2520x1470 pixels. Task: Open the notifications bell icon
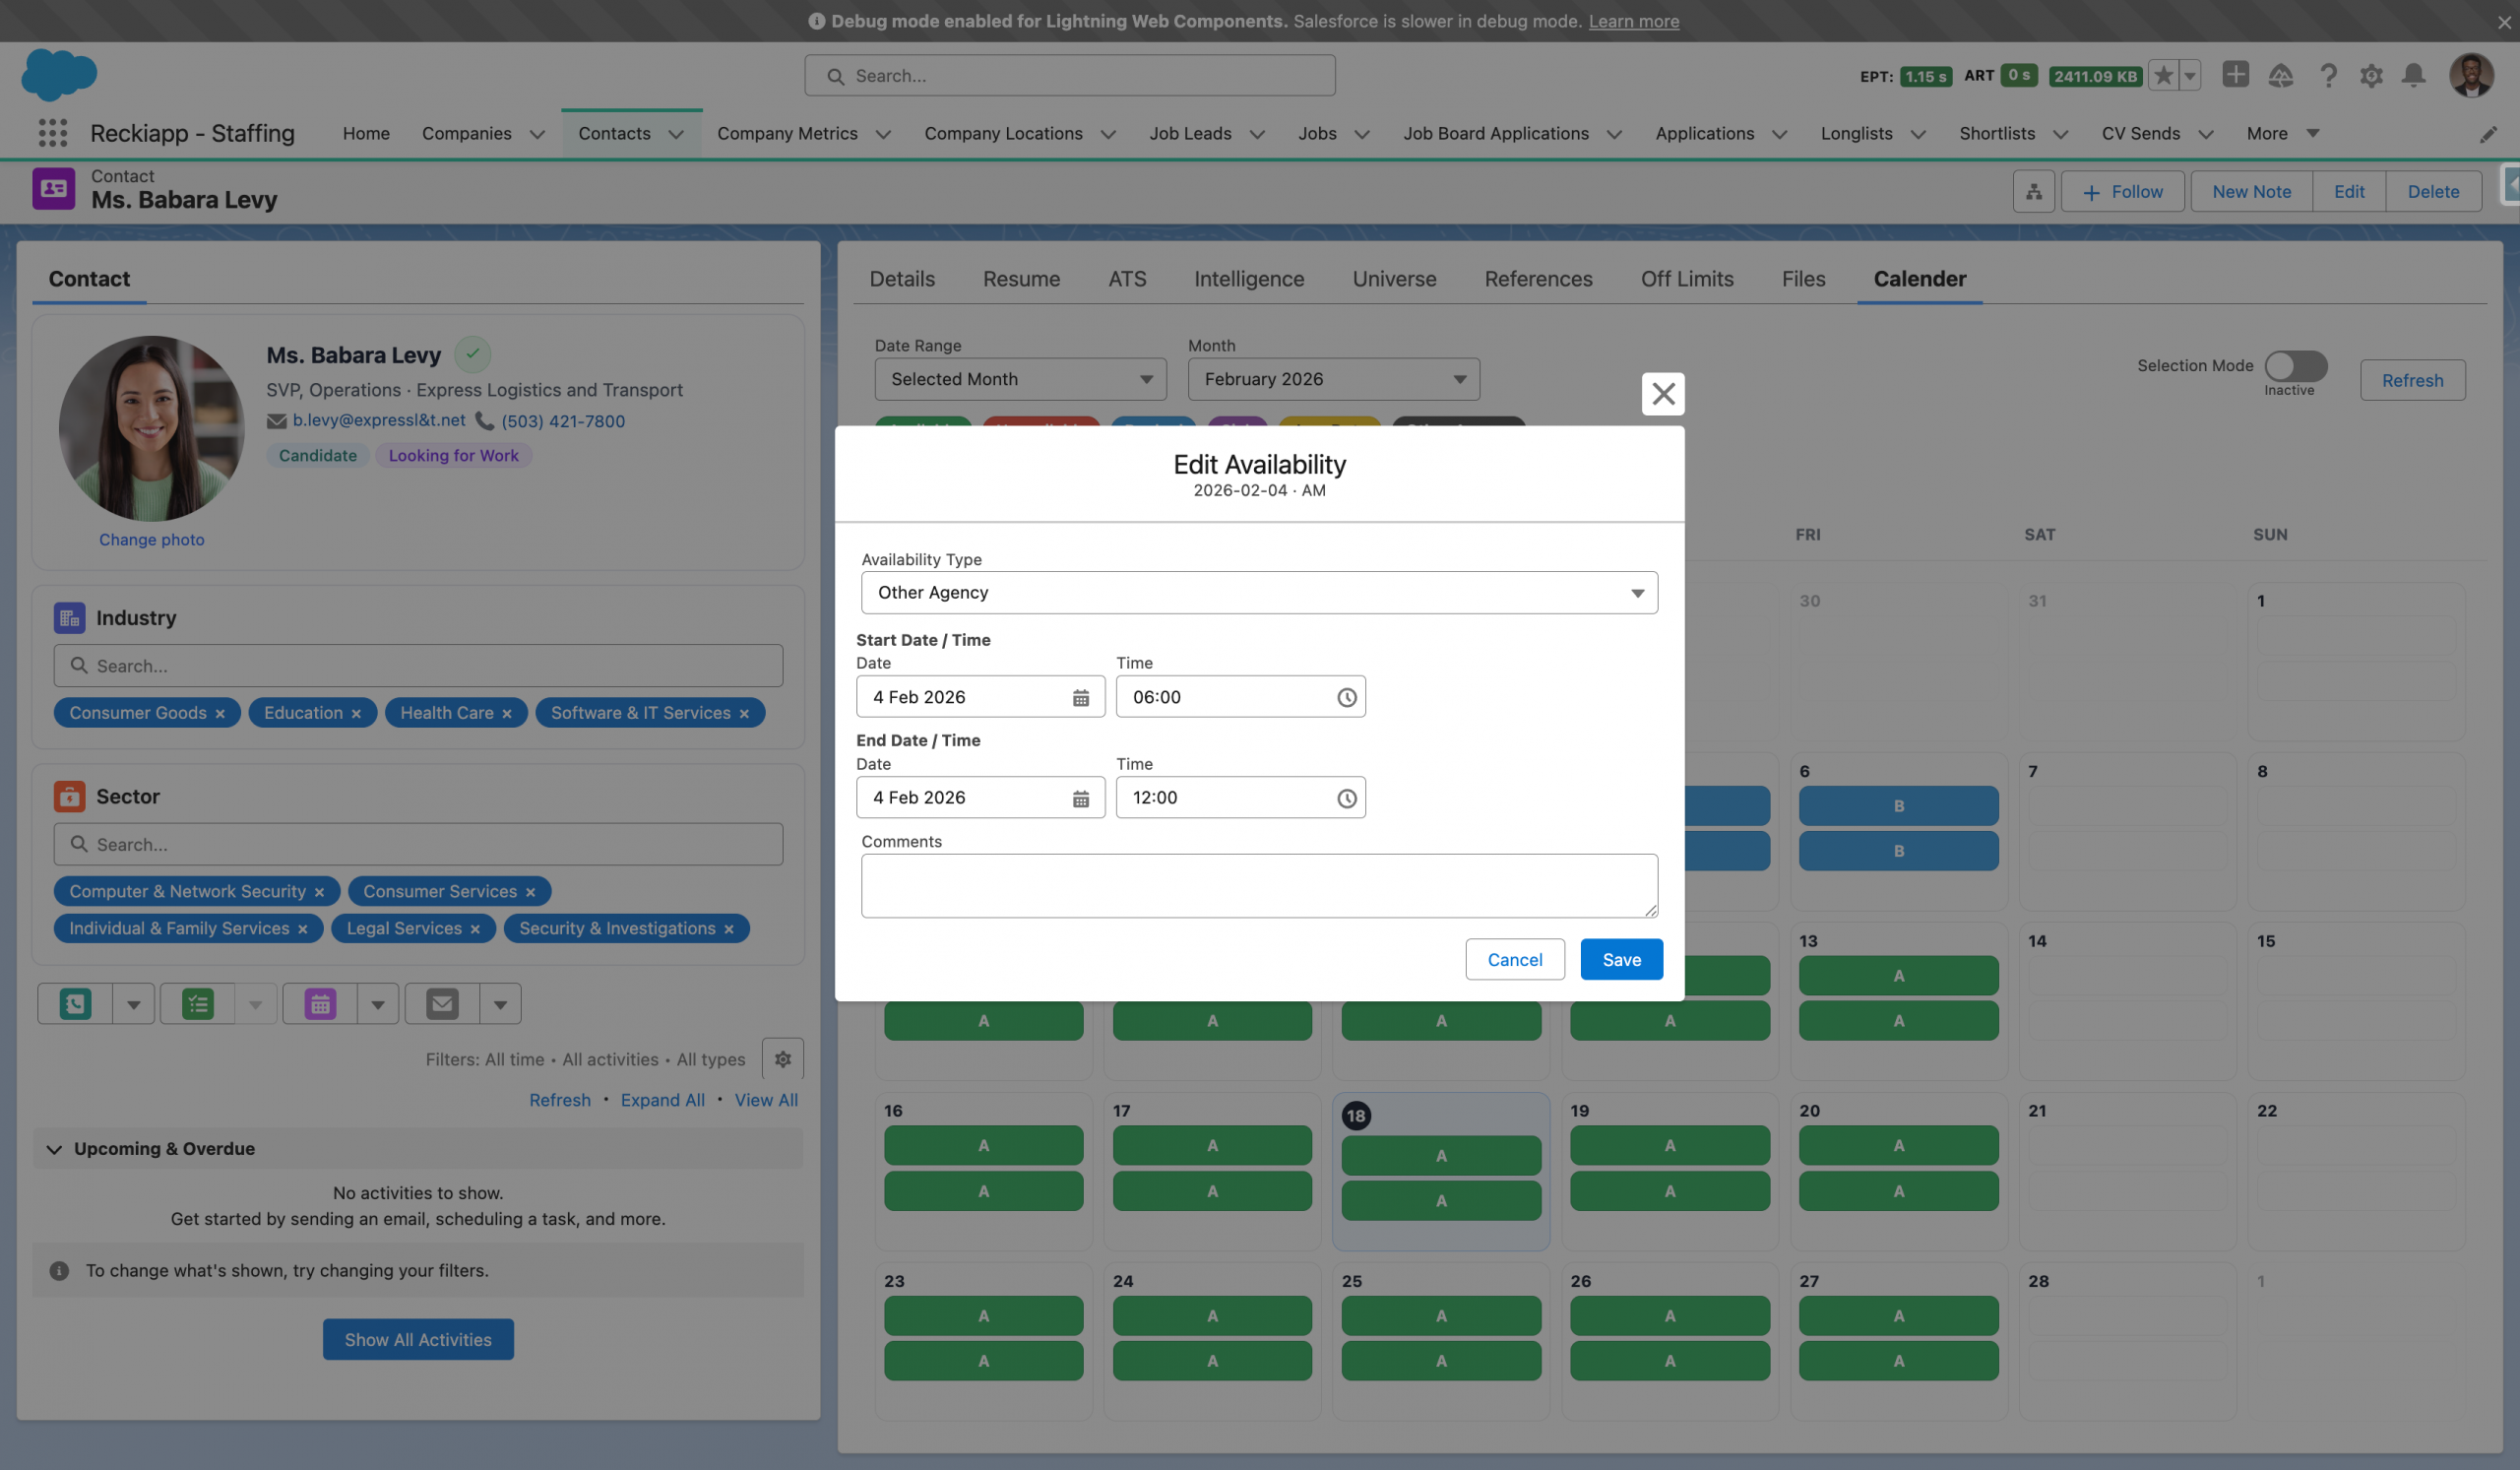pos(2413,76)
